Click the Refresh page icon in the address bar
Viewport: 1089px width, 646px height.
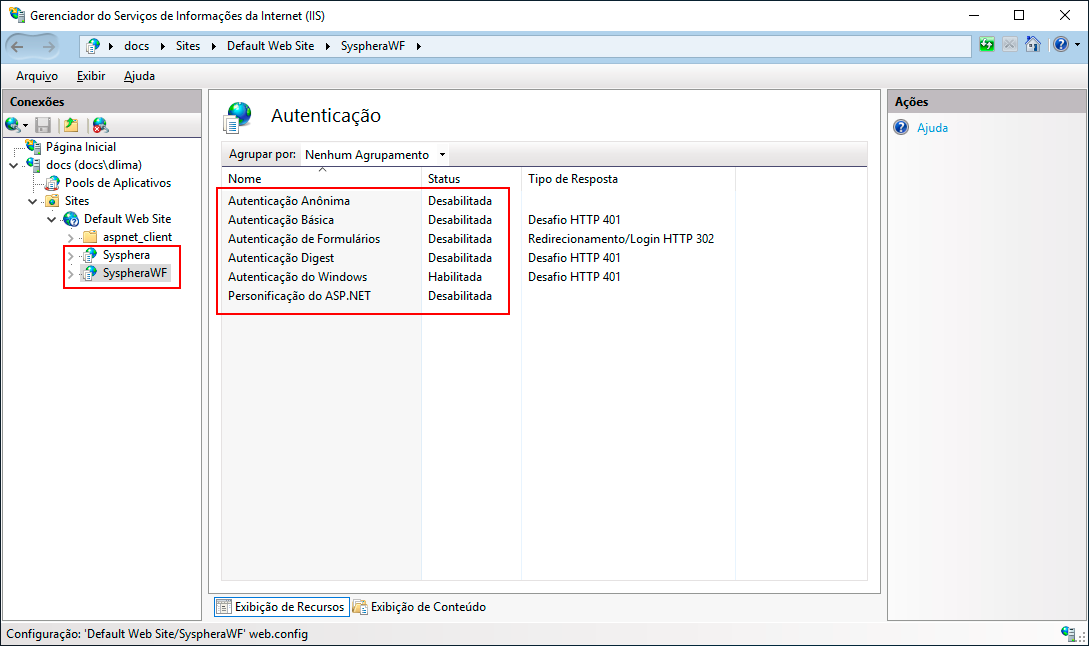[x=987, y=45]
